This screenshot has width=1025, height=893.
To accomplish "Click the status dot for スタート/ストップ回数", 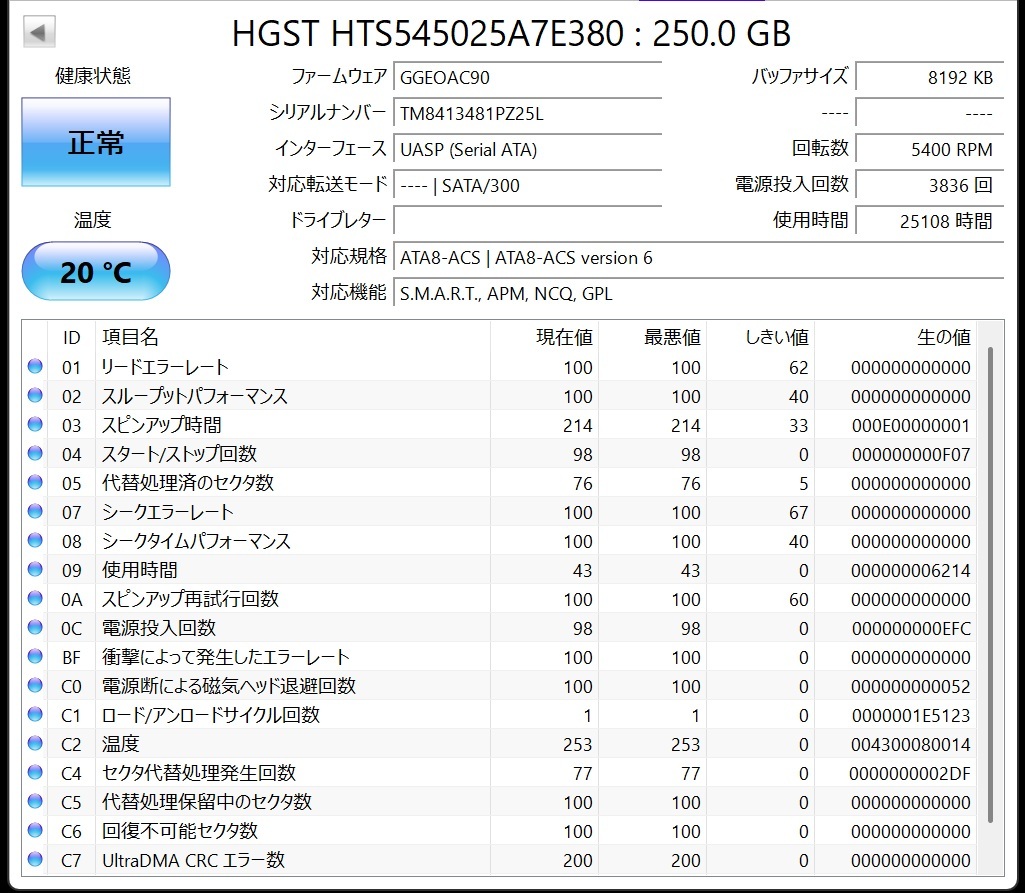I will pyautogui.click(x=35, y=453).
